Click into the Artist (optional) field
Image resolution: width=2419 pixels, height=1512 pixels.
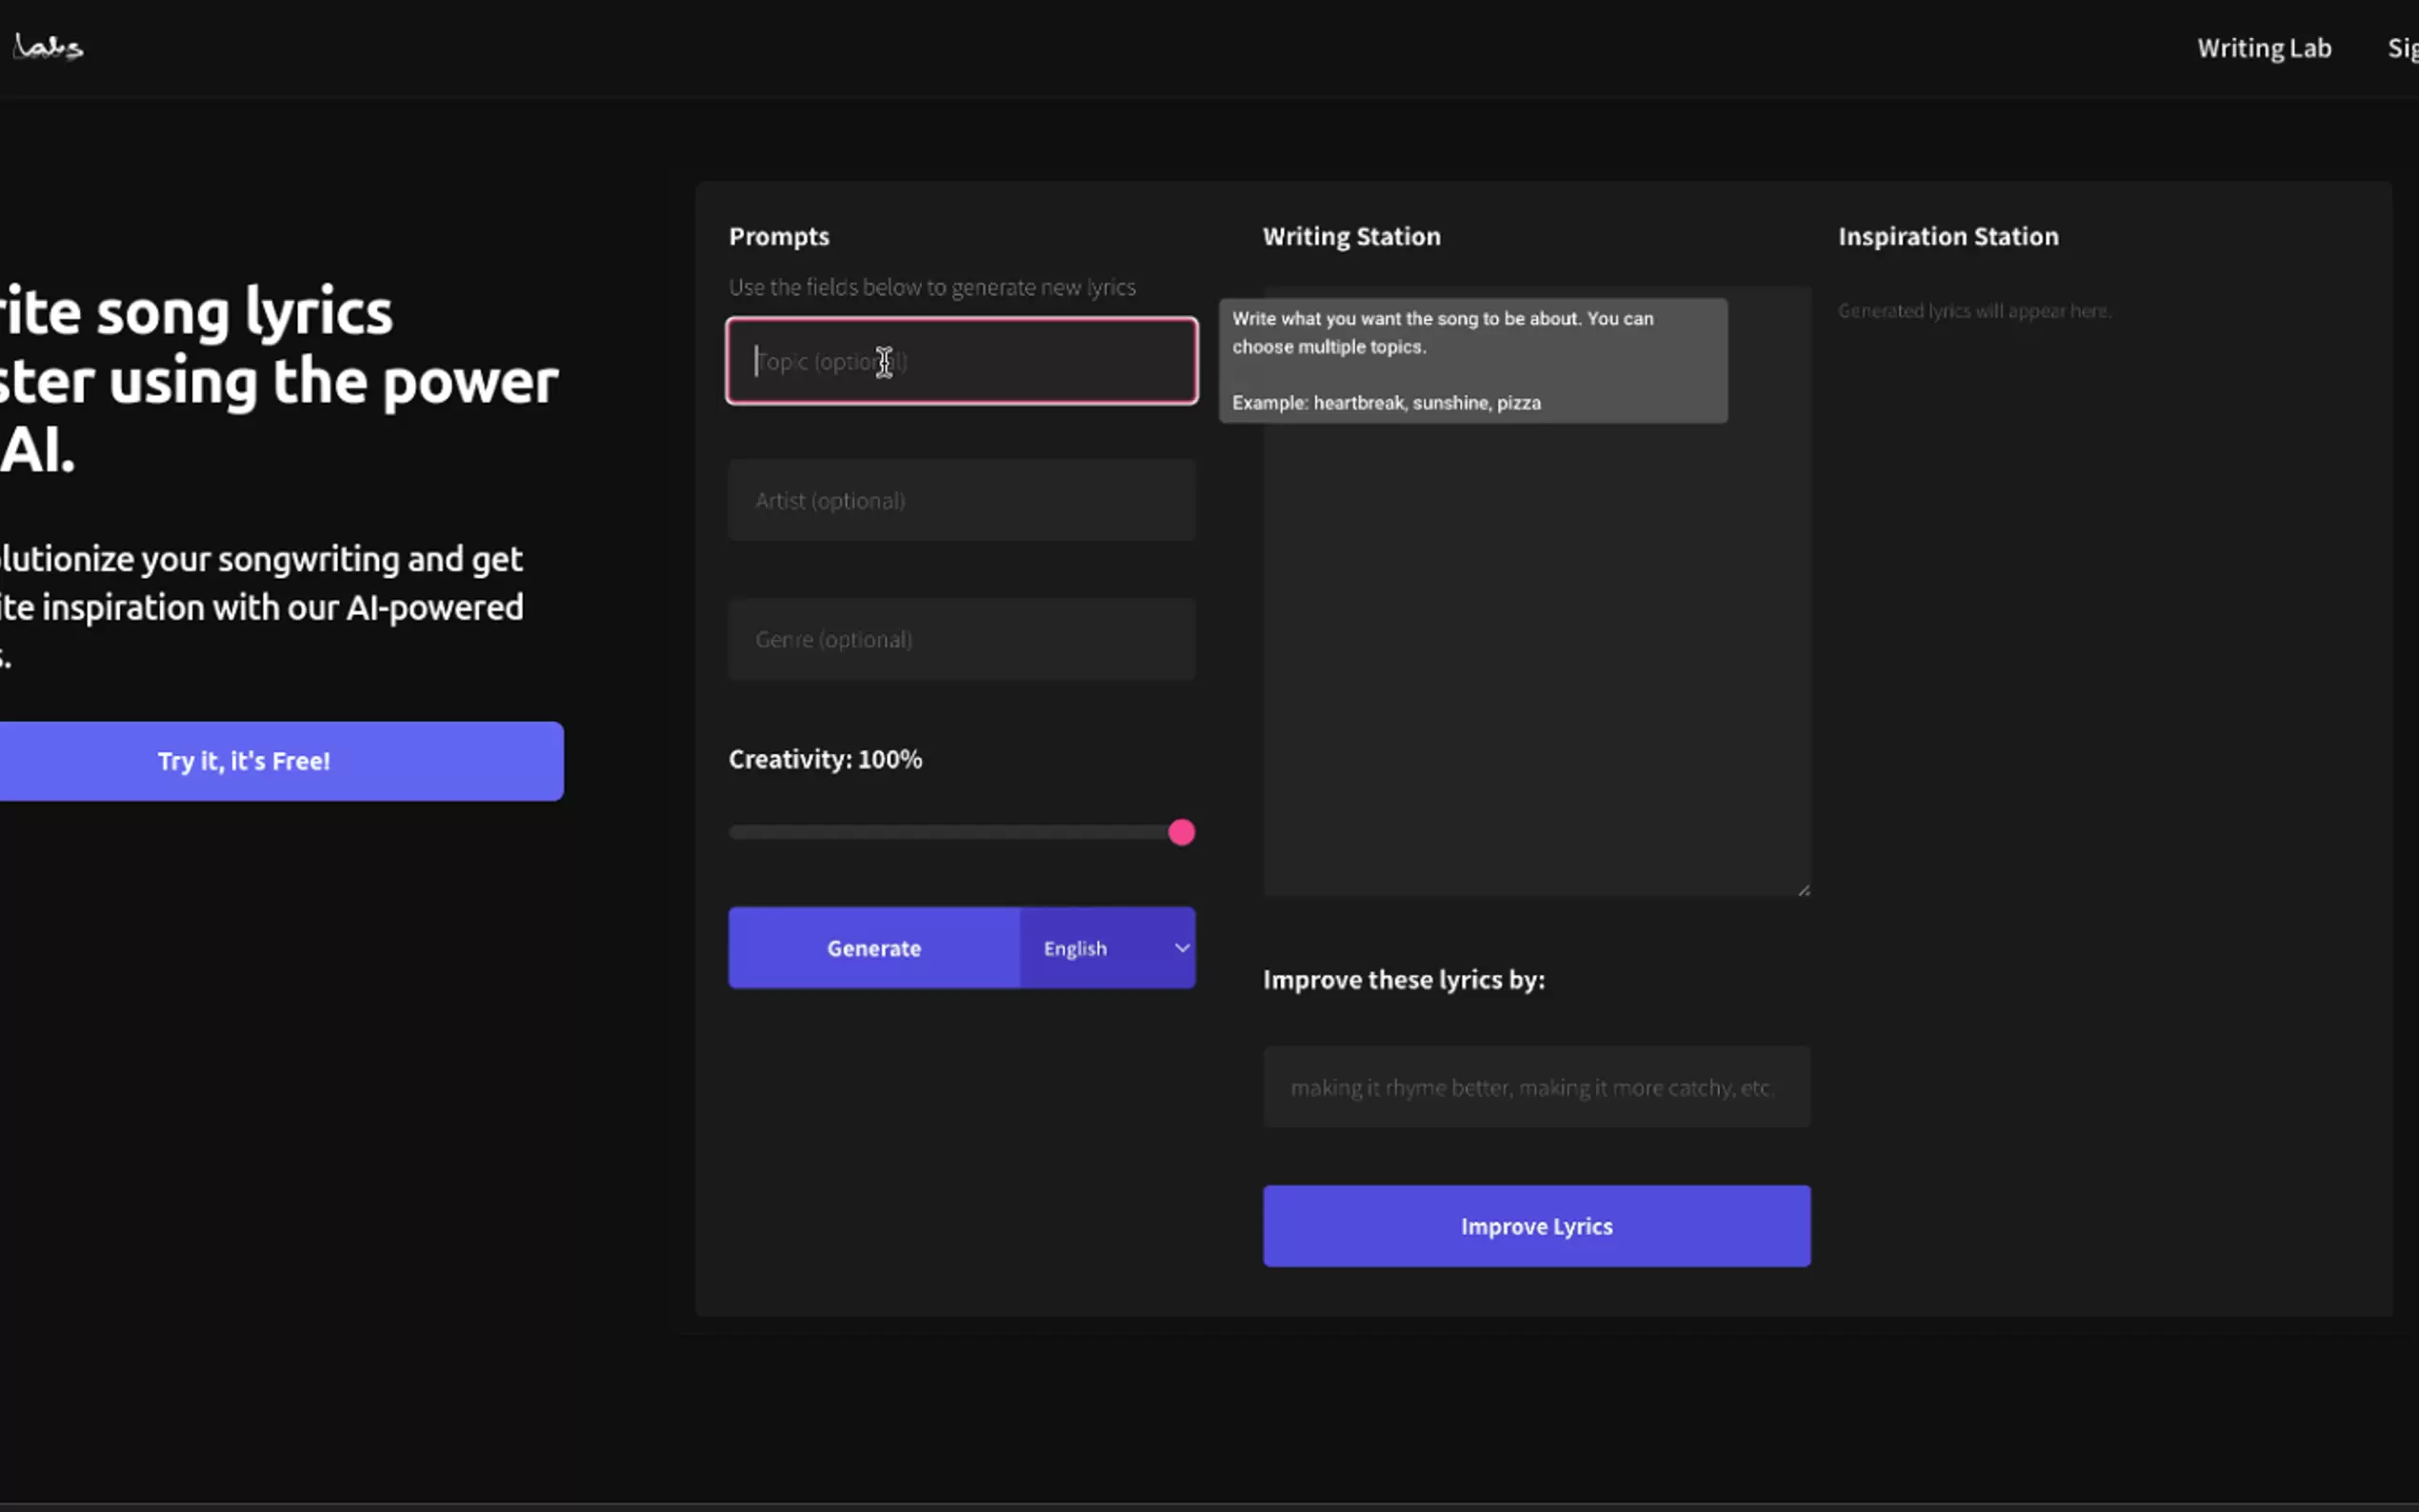coord(961,500)
